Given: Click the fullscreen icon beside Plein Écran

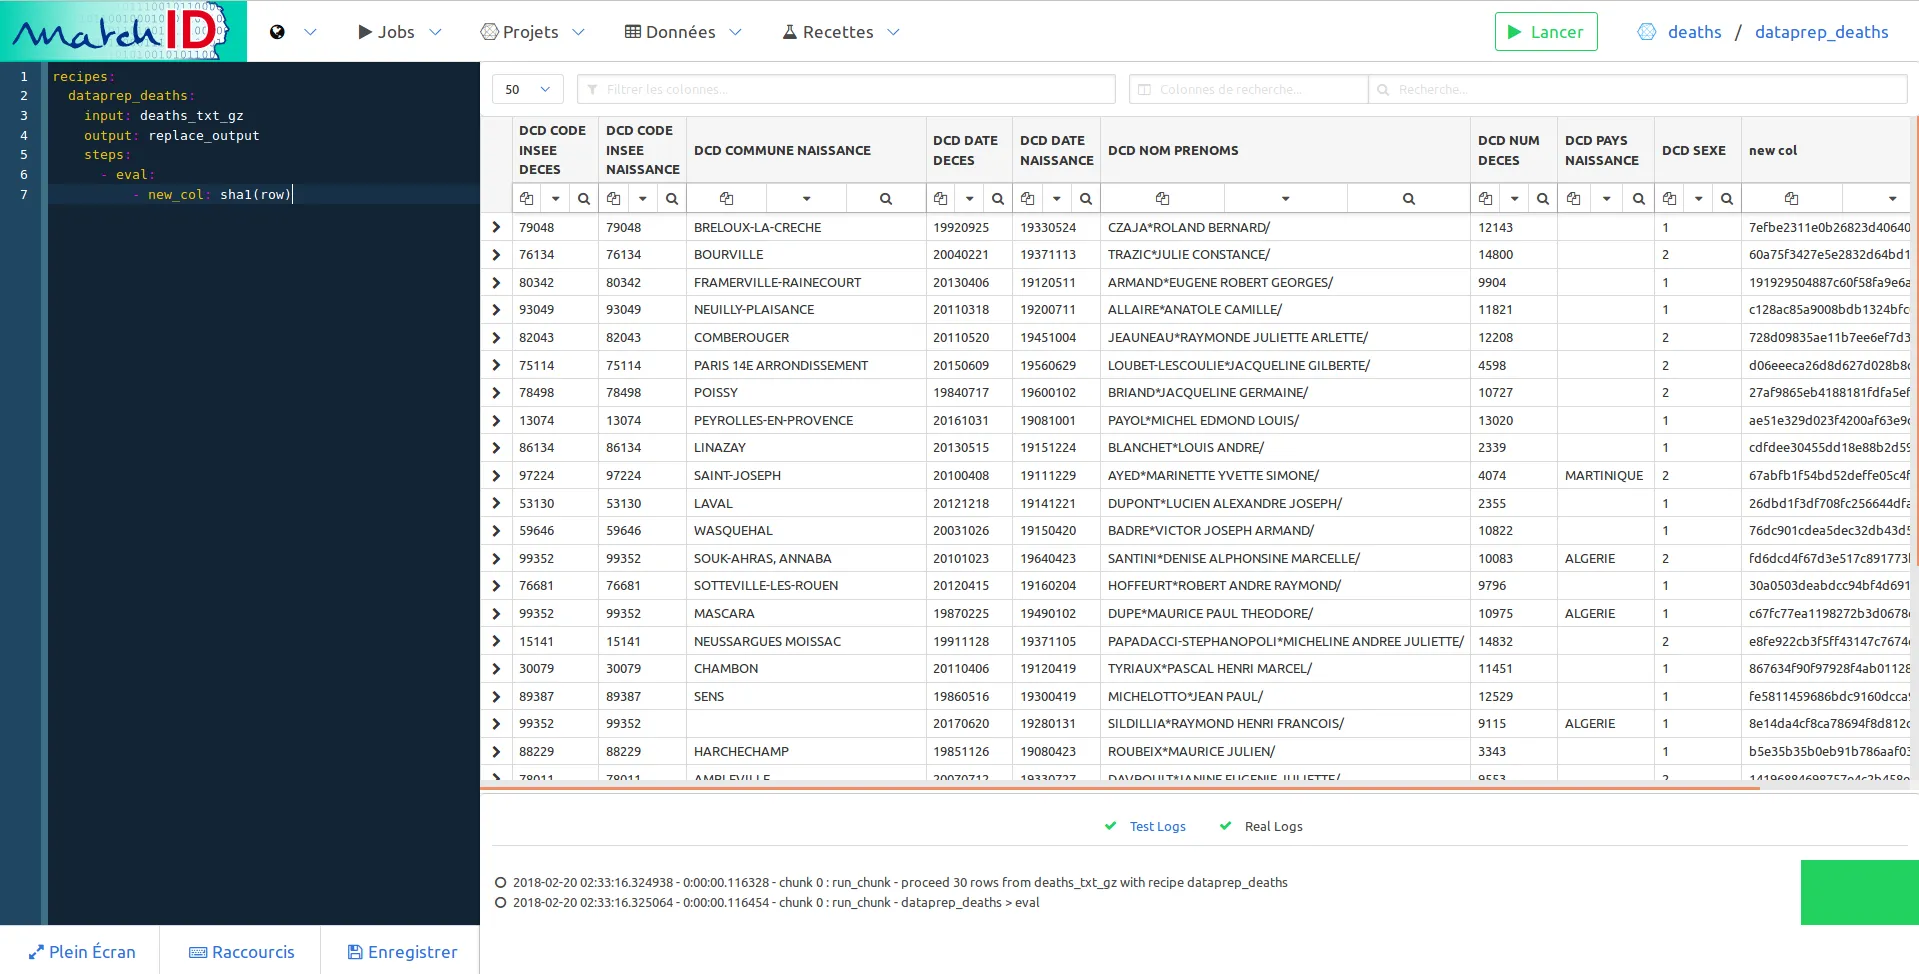Looking at the screenshot, I should point(37,951).
